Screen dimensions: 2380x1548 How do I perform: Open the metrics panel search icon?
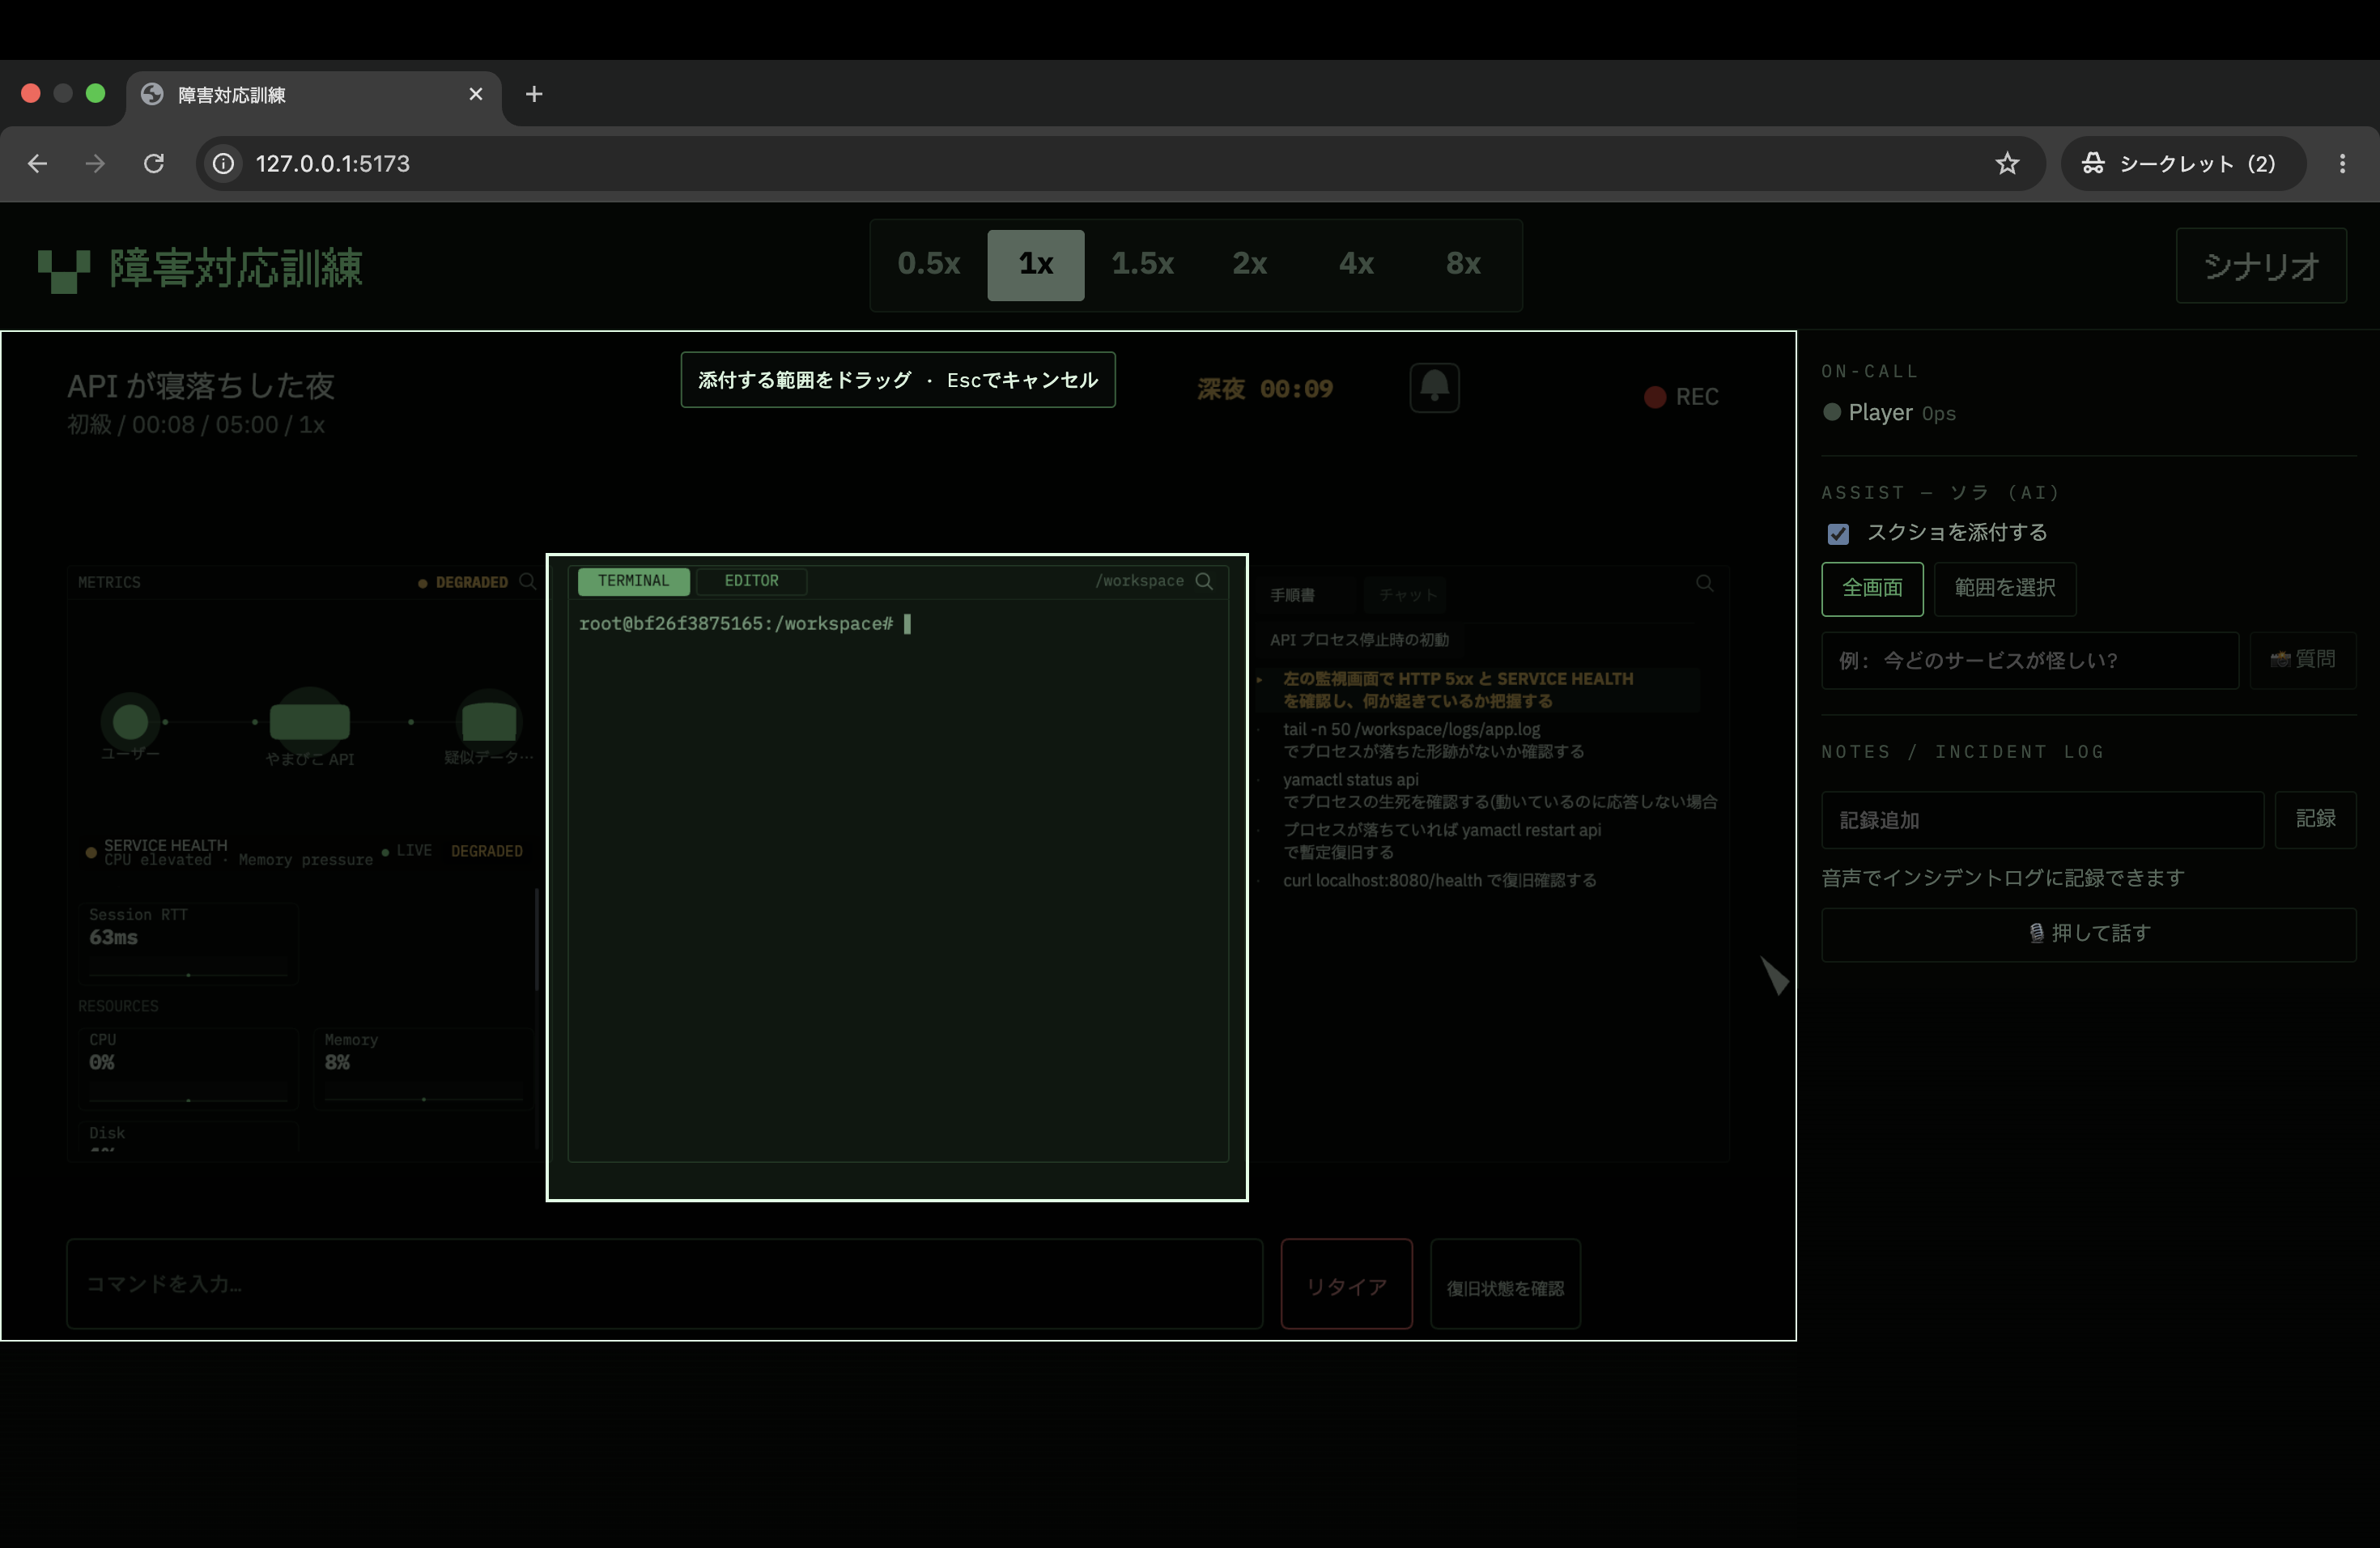[x=527, y=581]
